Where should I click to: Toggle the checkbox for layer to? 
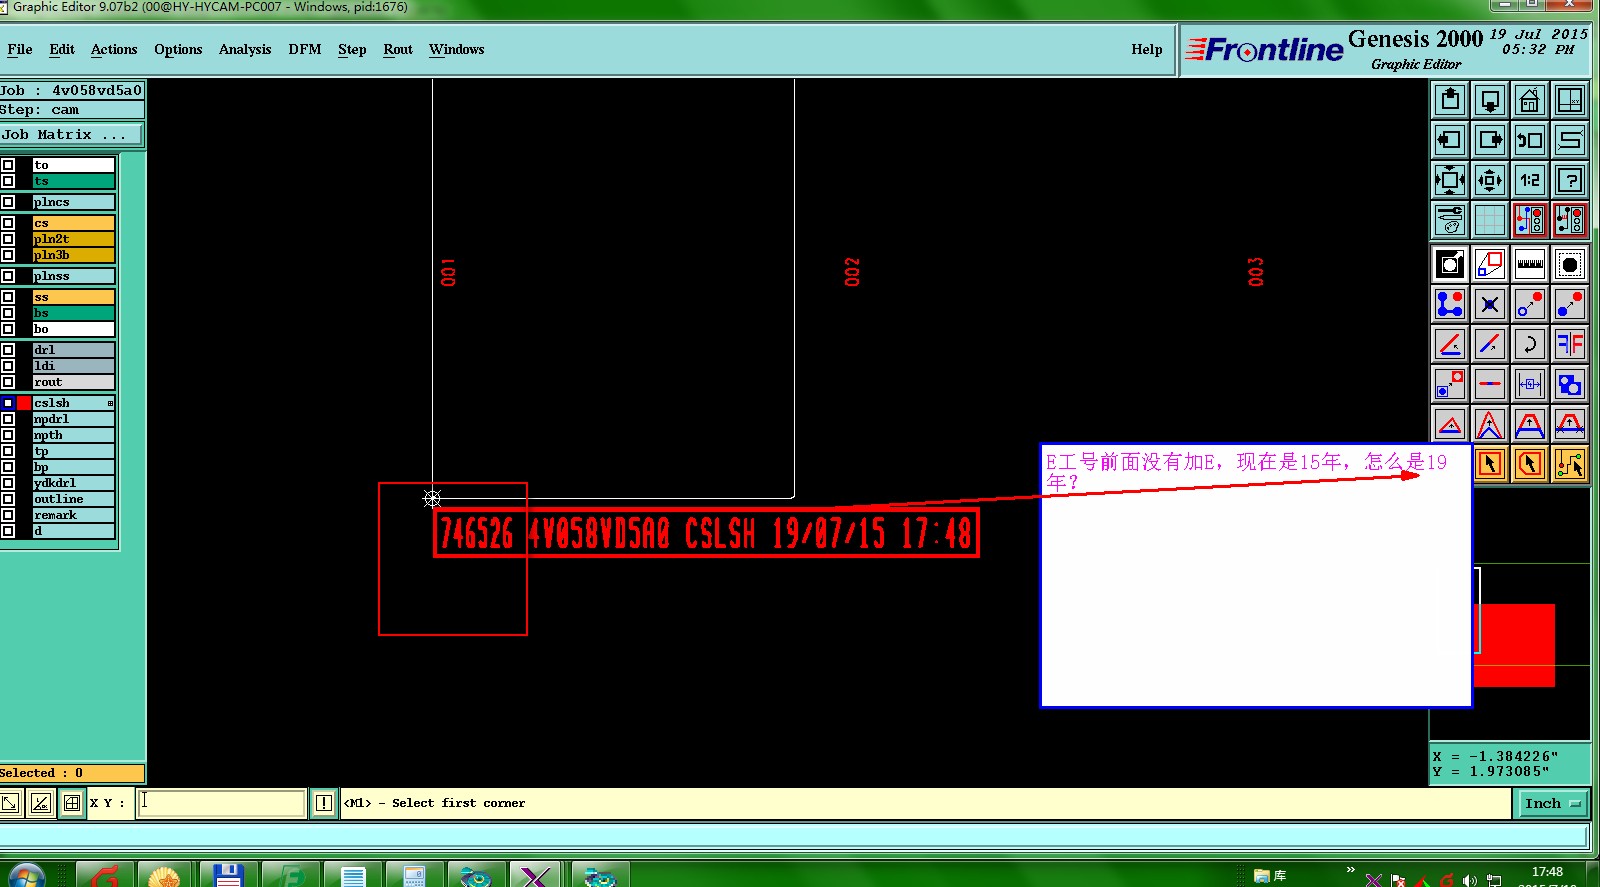point(8,165)
